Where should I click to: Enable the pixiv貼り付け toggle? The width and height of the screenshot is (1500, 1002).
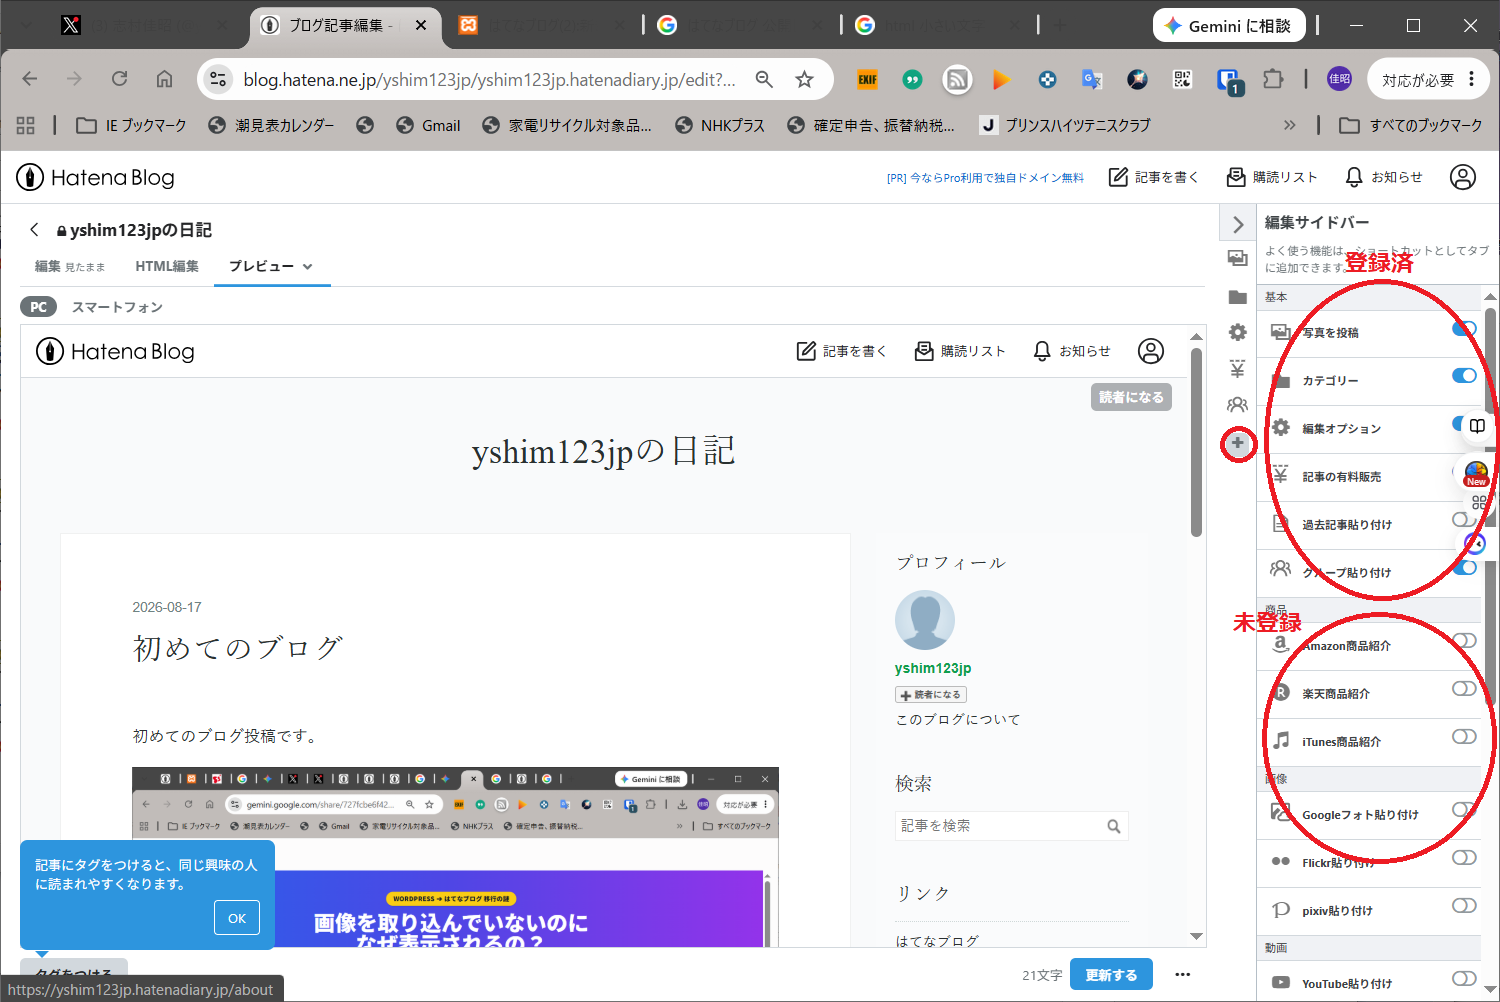coord(1464,905)
